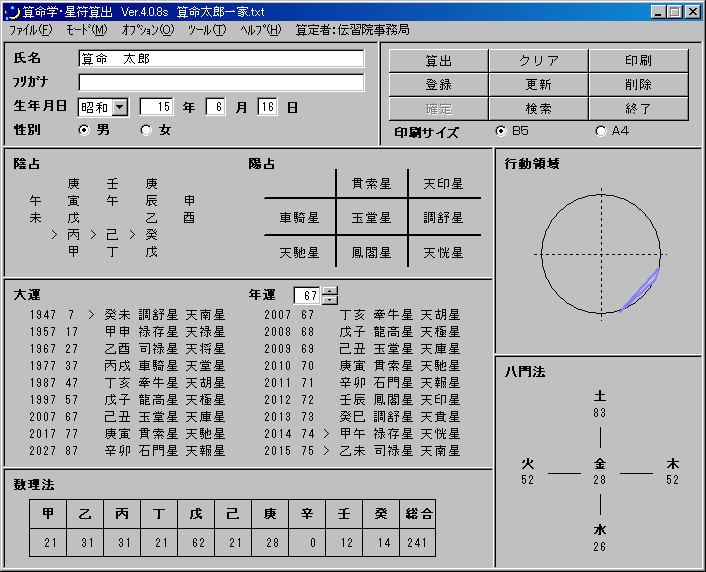Select the 2027 辛卯 大運 row

pos(127,451)
